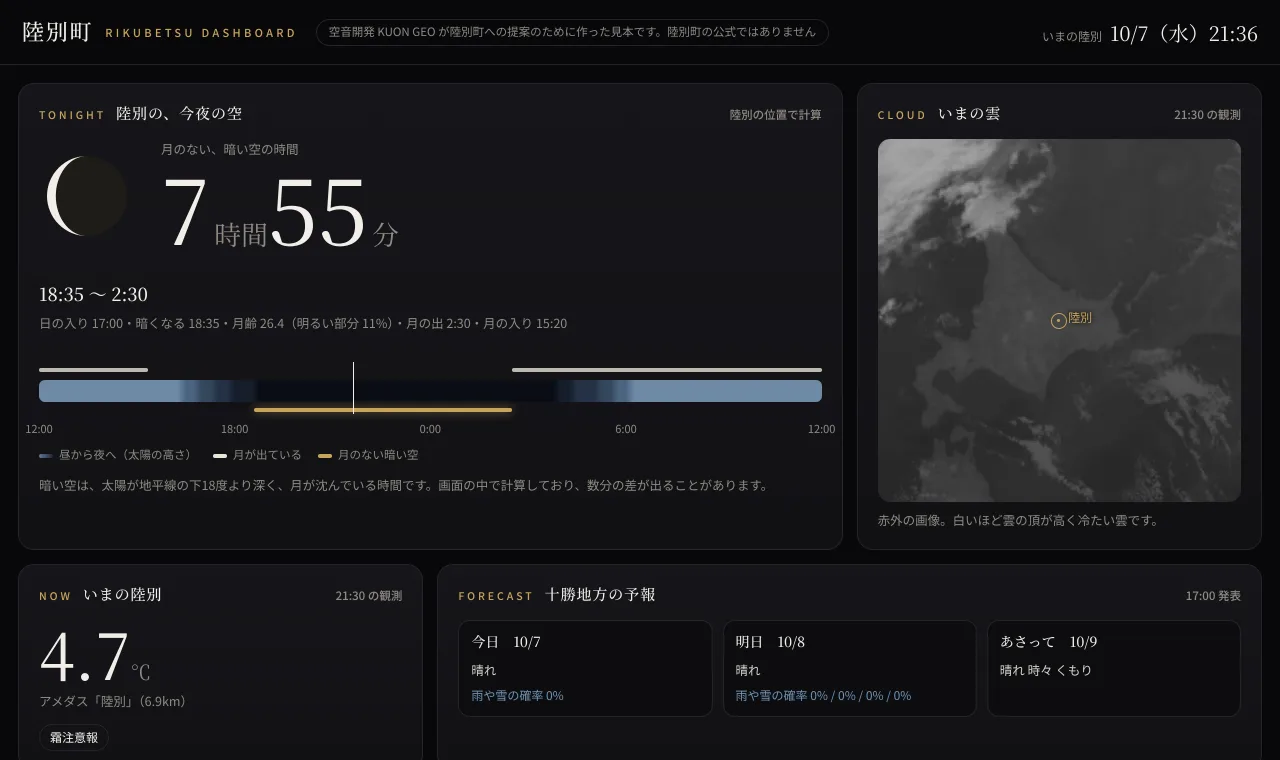Viewport: 1280px width, 760px height.
Task: Click the 17:00 発表 forecast issue time
Action: [x=1213, y=596]
